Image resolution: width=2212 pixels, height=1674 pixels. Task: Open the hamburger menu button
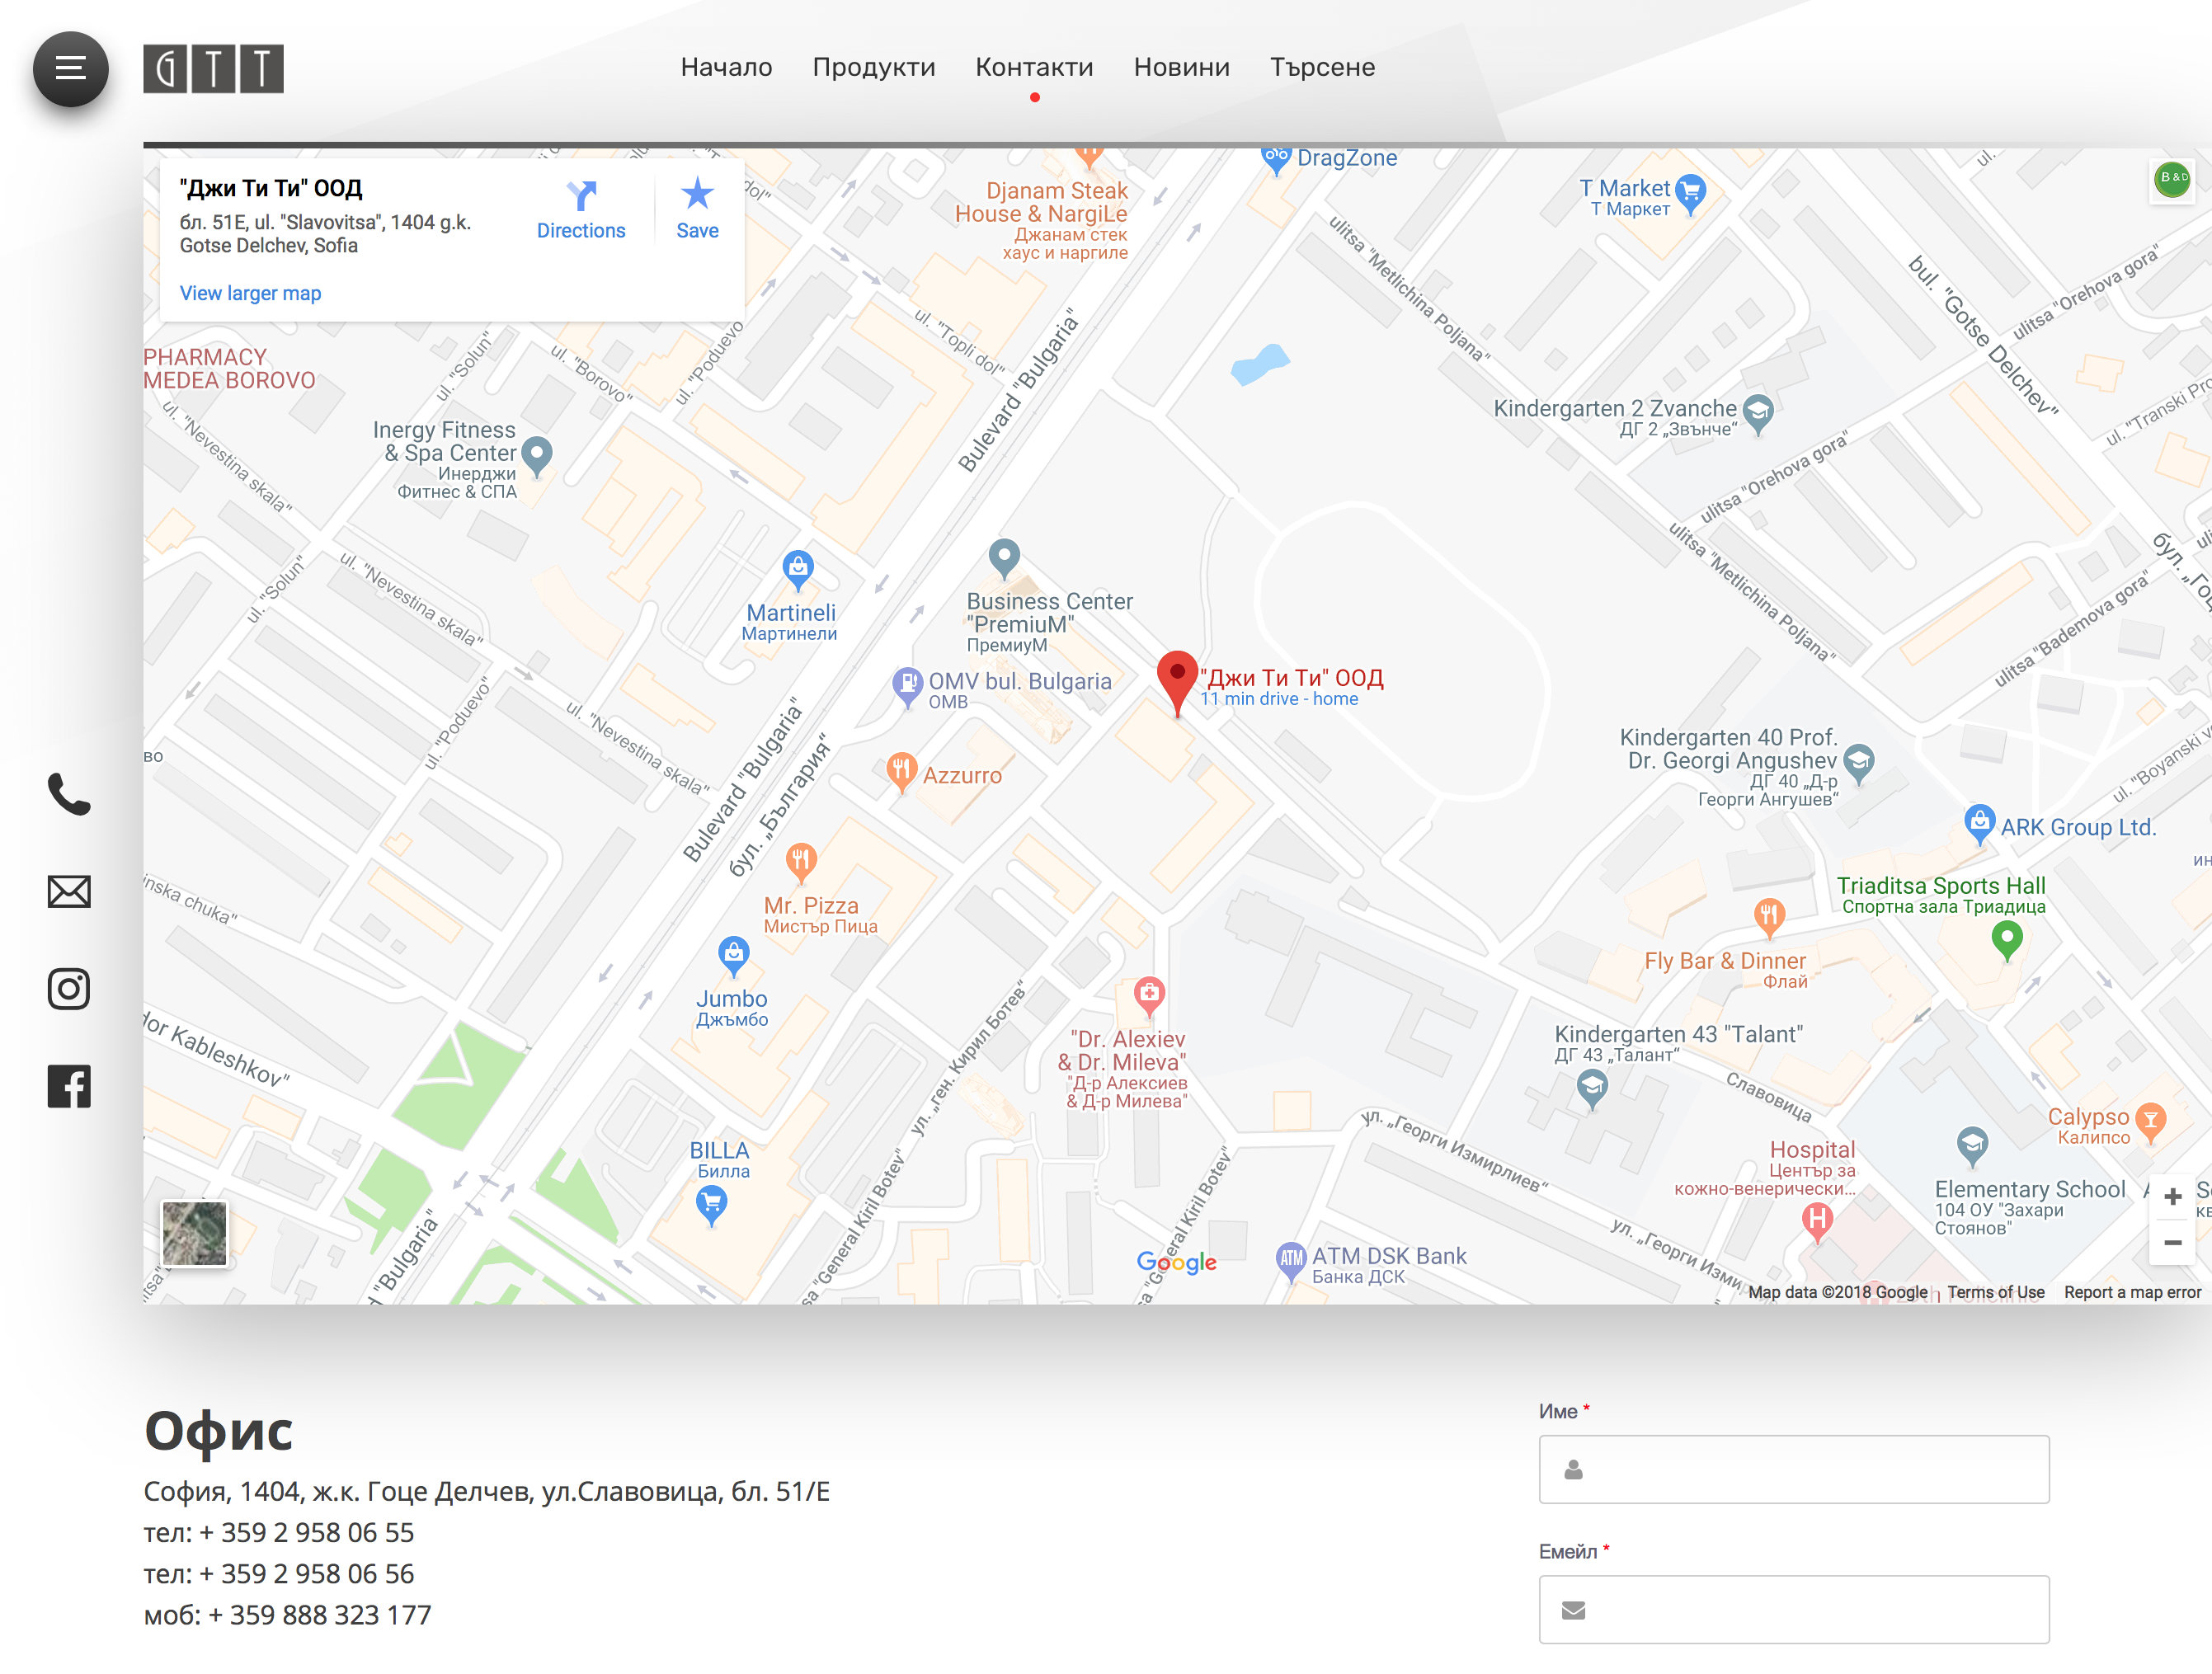[70, 68]
